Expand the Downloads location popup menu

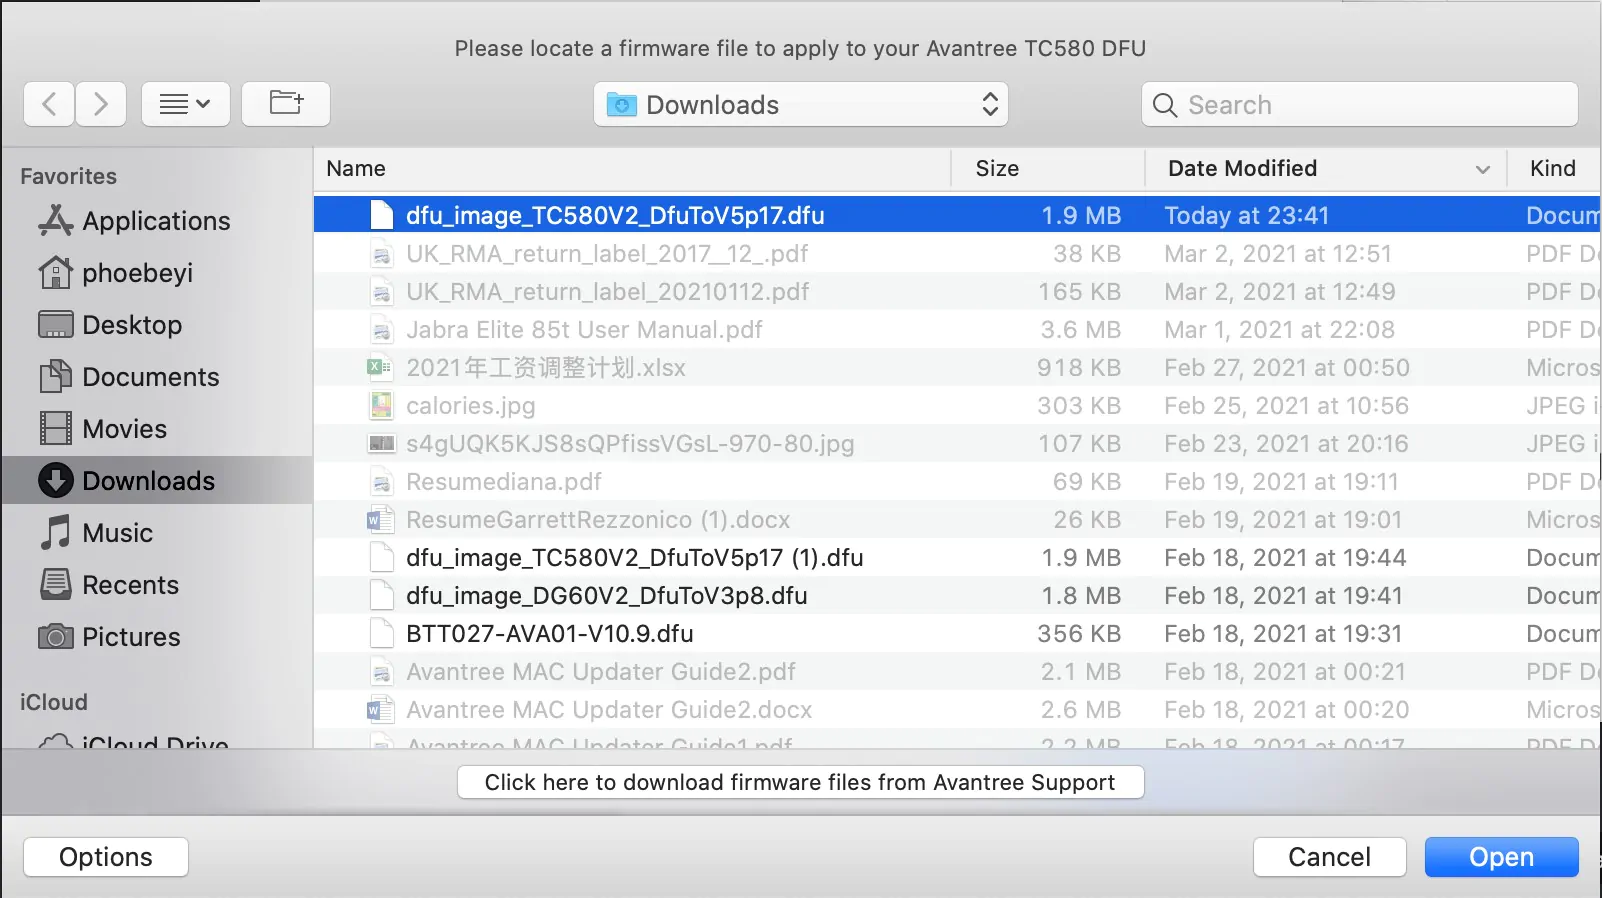[800, 105]
